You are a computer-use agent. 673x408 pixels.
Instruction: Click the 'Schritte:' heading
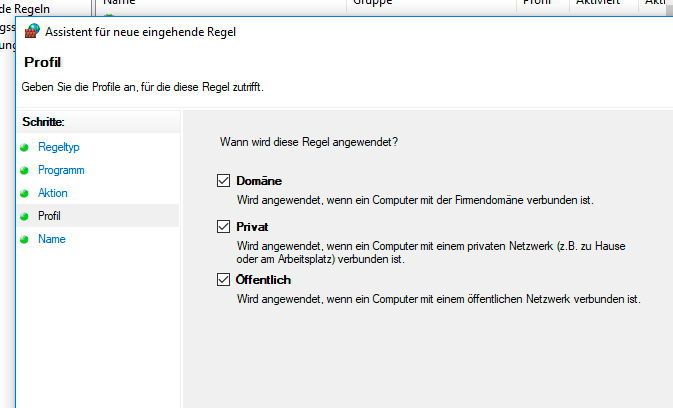click(43, 122)
